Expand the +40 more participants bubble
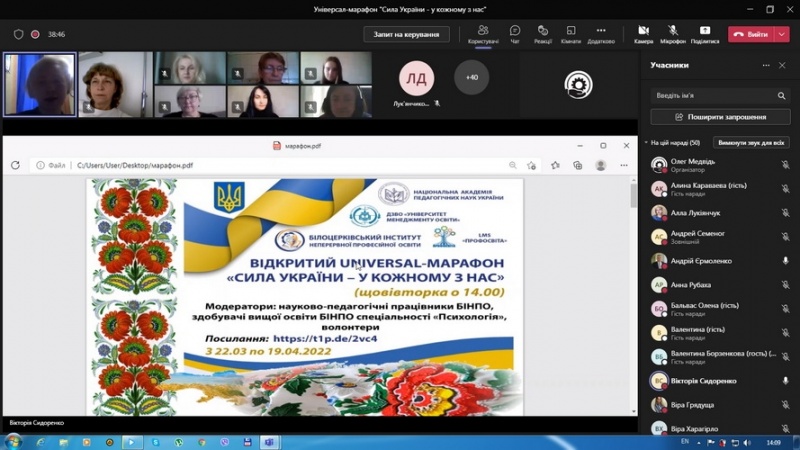 (x=471, y=77)
